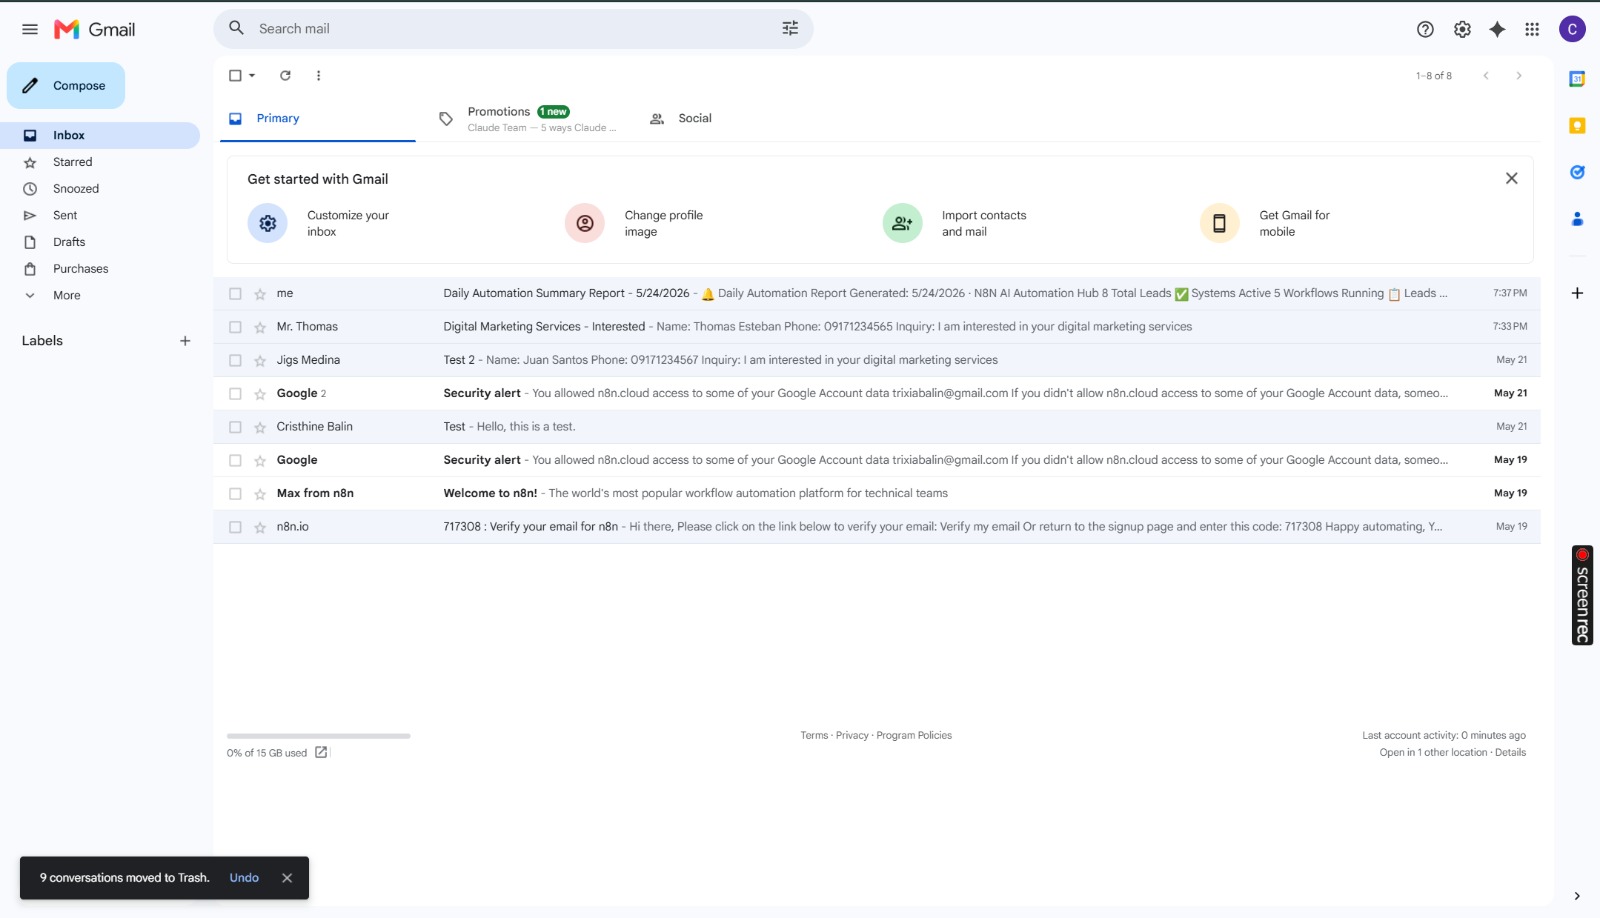Go to newer messages page arrow

(x=1486, y=75)
